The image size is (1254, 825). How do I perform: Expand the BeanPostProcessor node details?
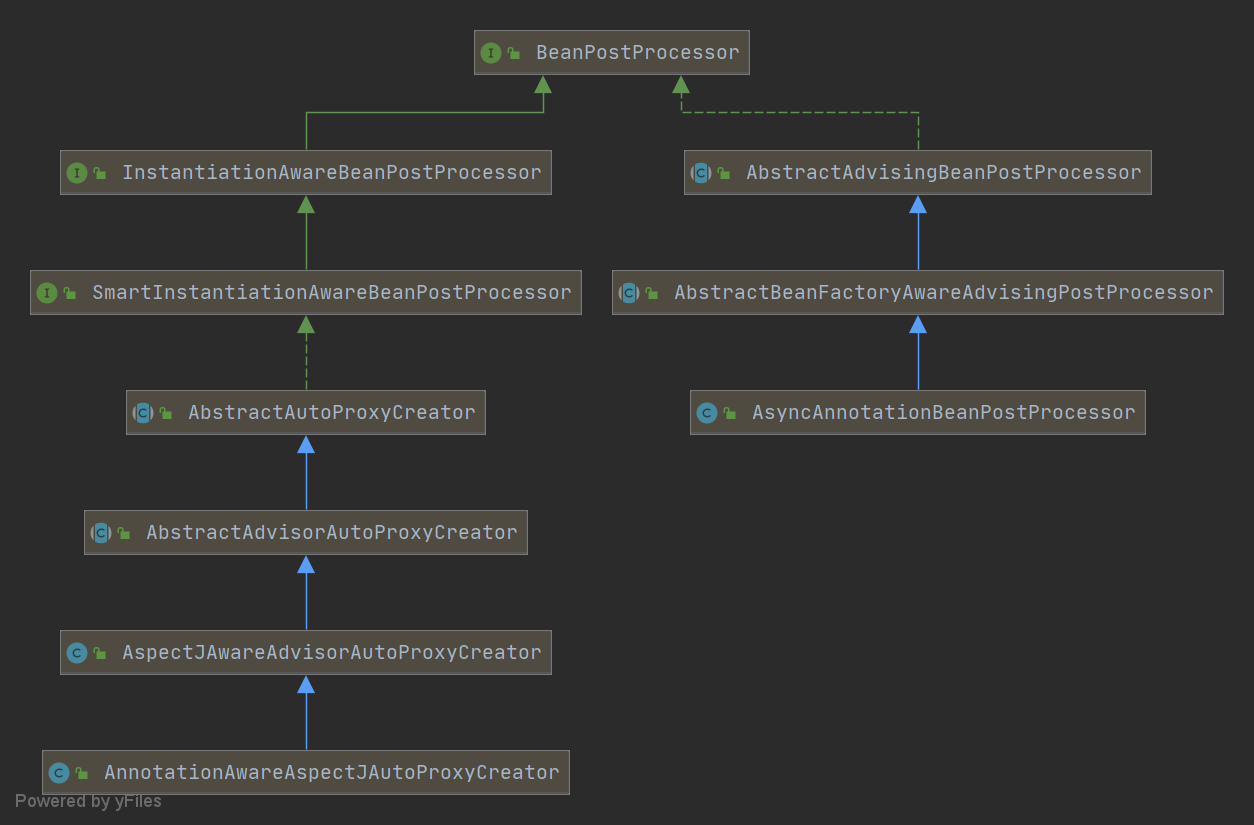[611, 52]
